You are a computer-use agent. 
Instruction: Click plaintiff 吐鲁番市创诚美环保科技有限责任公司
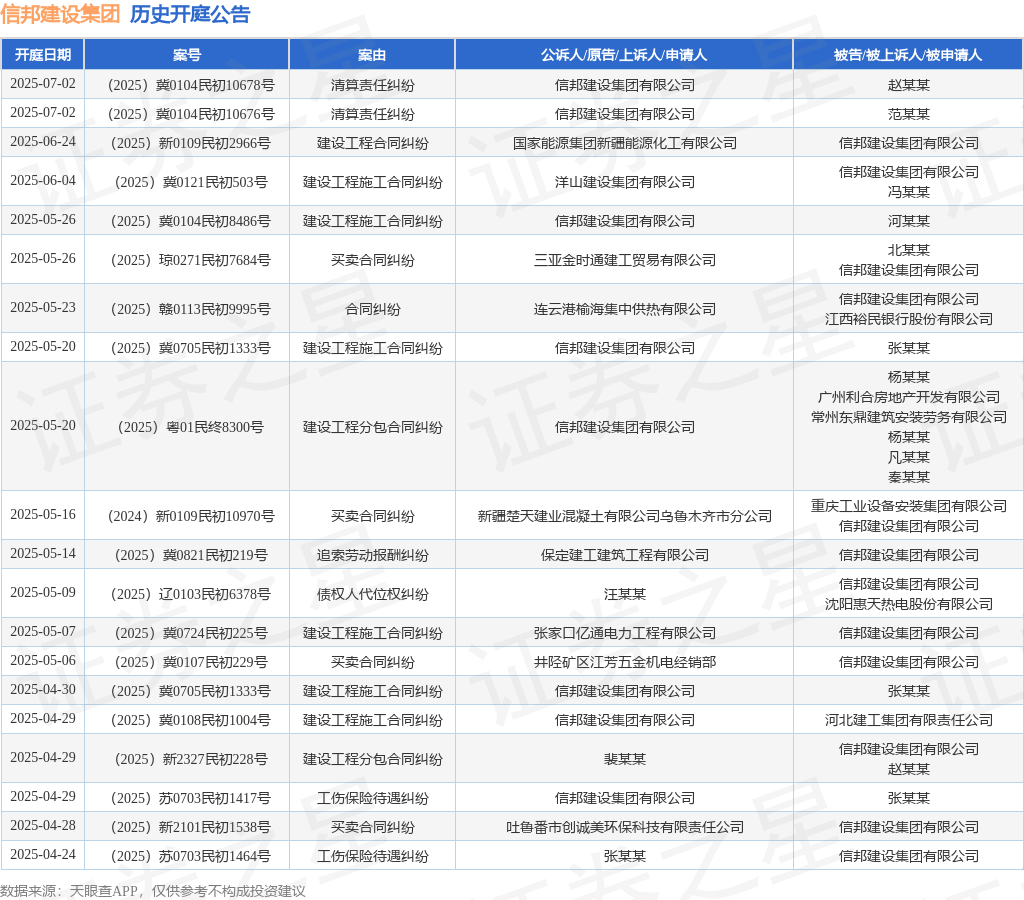pyautogui.click(x=624, y=828)
